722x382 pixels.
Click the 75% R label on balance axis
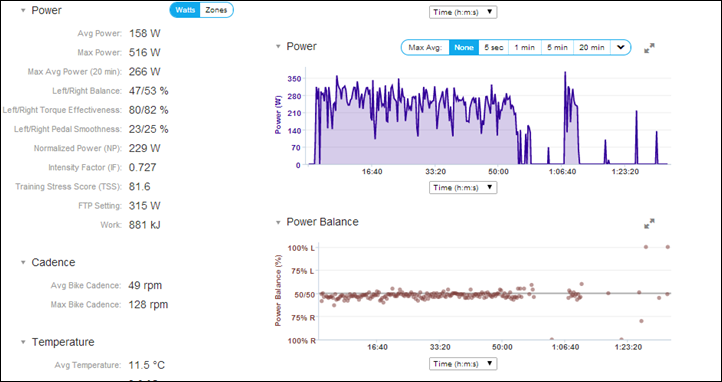(x=302, y=318)
